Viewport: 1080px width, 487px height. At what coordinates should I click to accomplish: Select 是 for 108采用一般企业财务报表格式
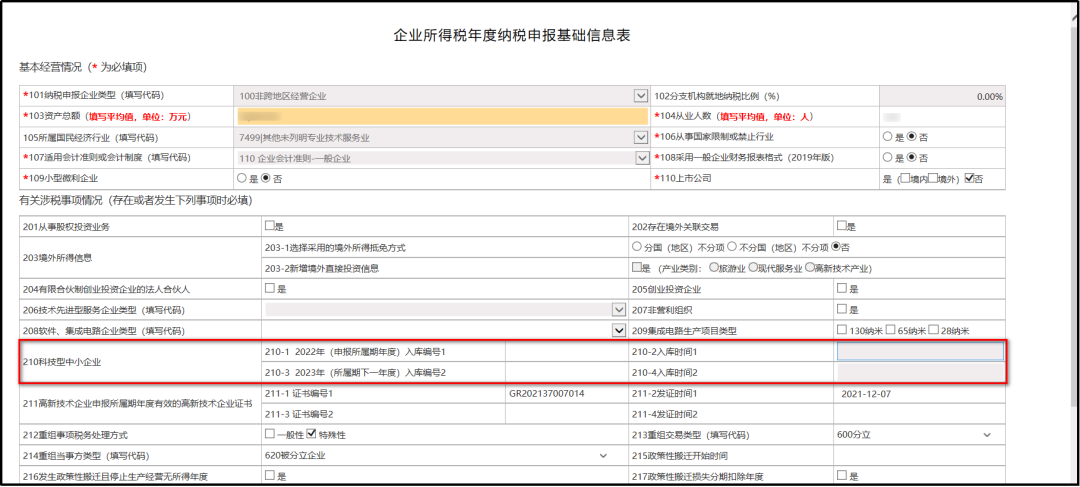click(887, 158)
